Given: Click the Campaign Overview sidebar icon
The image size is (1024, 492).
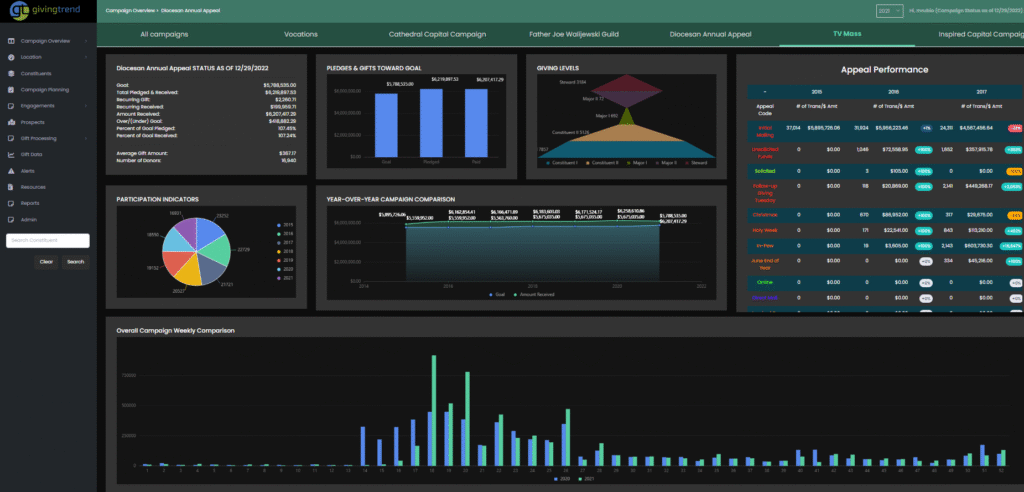Looking at the screenshot, I should pyautogui.click(x=10, y=41).
